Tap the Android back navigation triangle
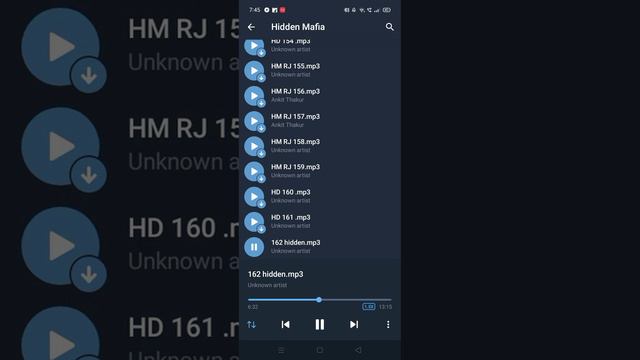Viewport: 640px width, 360px height. pyautogui.click(x=358, y=350)
